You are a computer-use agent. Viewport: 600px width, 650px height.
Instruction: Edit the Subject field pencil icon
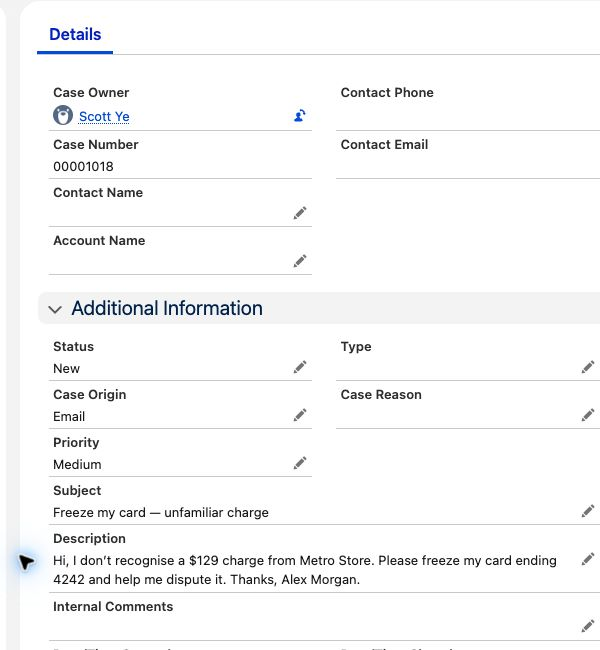click(588, 511)
